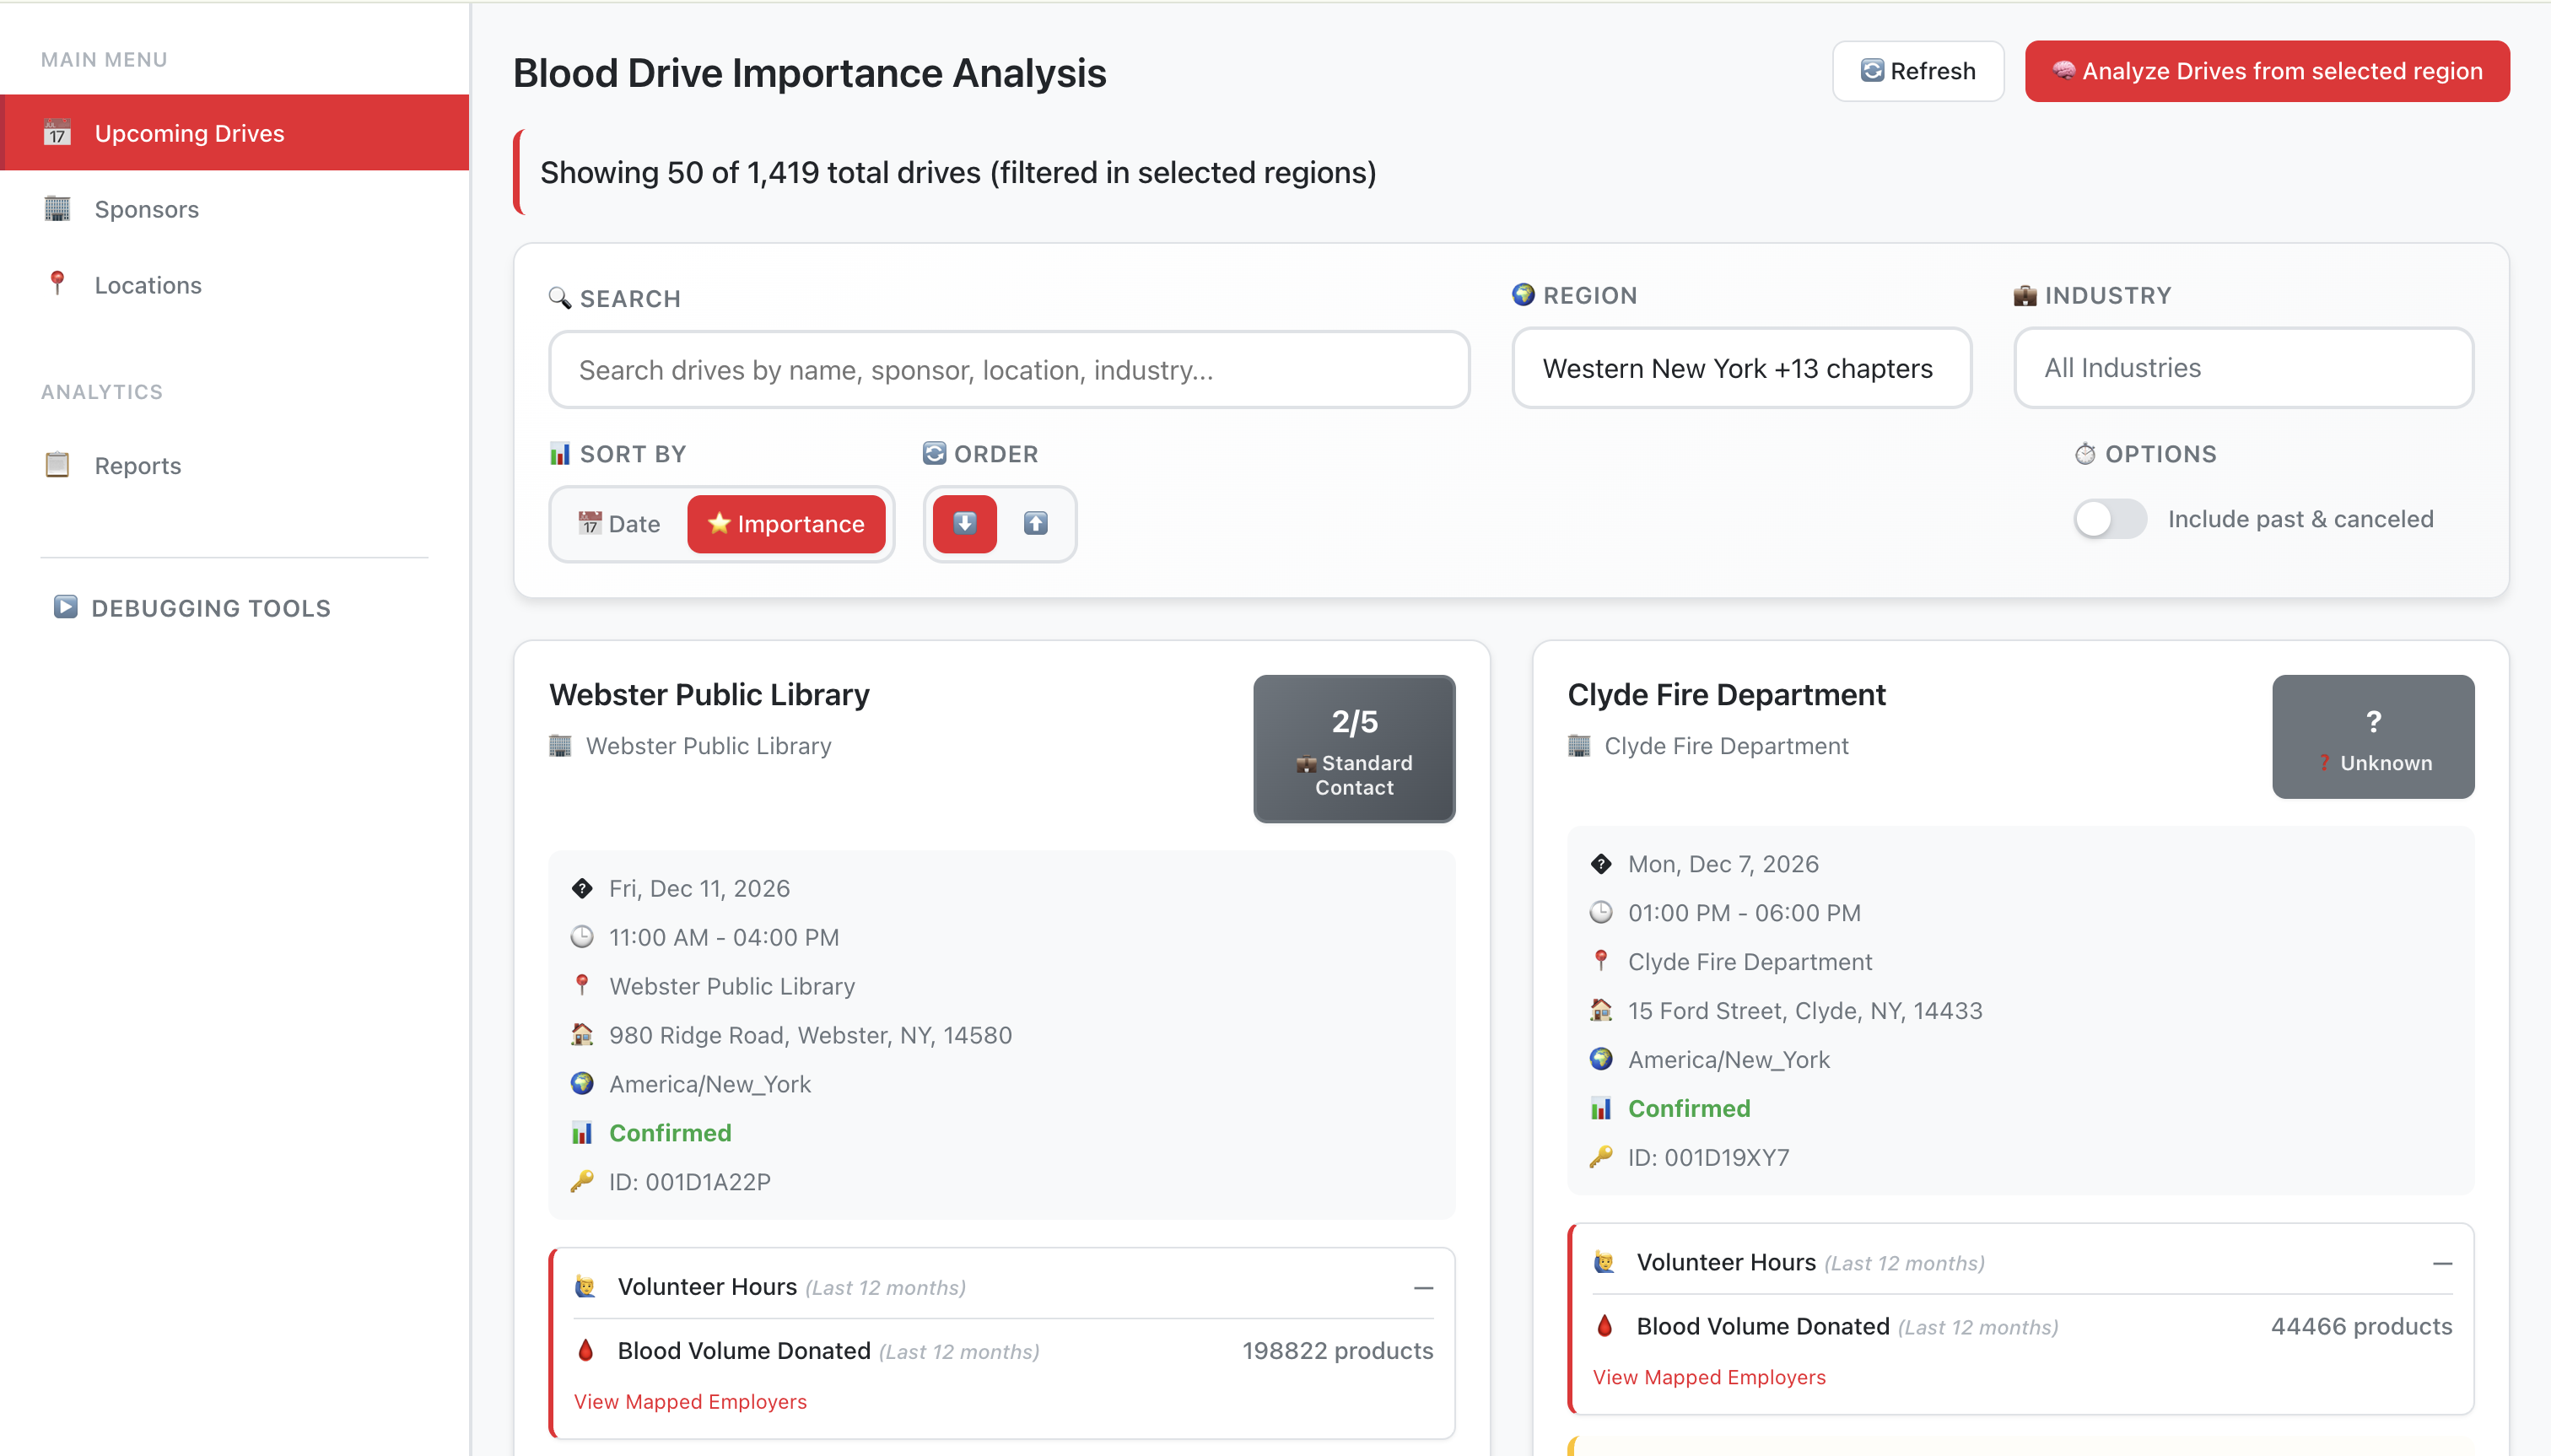This screenshot has height=1456, width=2551.
Task: Focus the search drives input field
Action: (x=1009, y=370)
